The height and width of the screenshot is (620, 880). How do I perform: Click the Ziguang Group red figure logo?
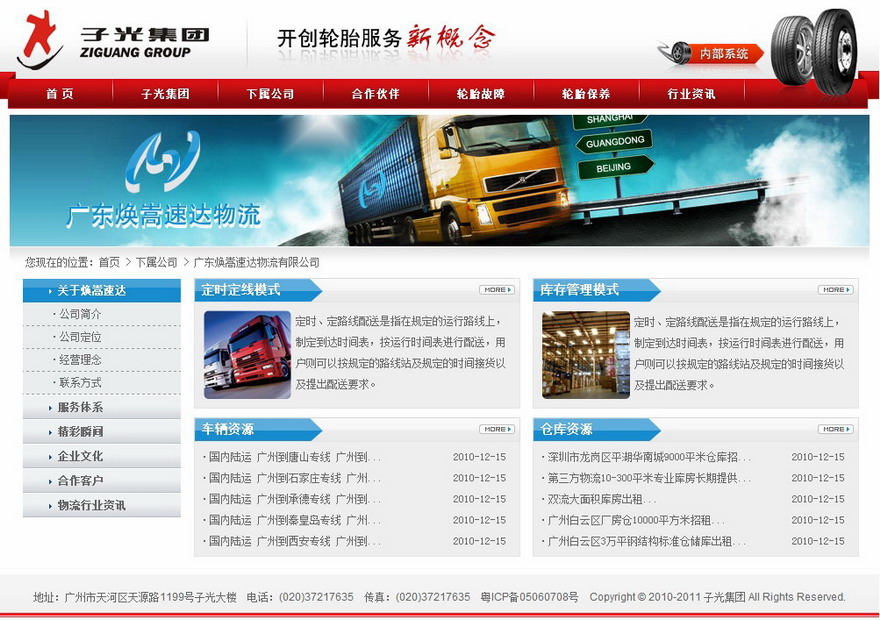coord(39,39)
